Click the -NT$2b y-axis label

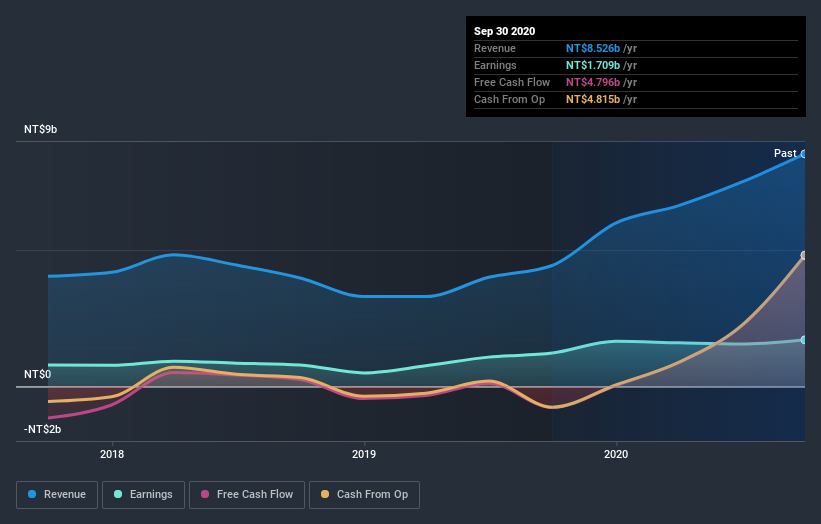coord(42,429)
